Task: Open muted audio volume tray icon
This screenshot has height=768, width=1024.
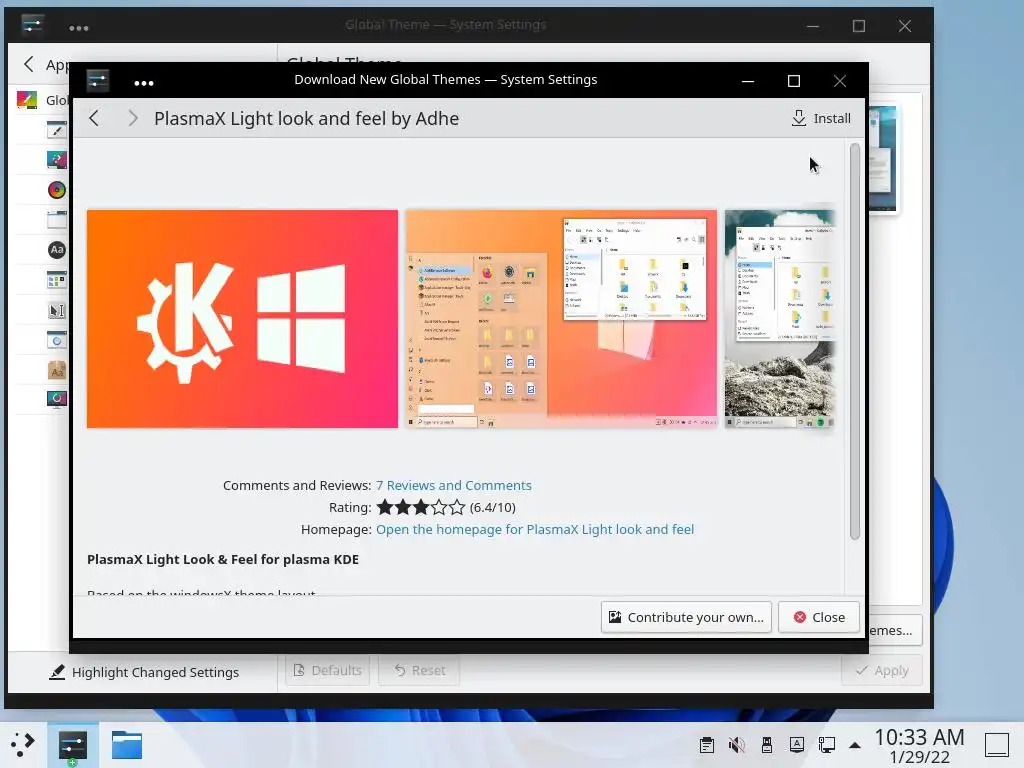Action: pyautogui.click(x=737, y=744)
